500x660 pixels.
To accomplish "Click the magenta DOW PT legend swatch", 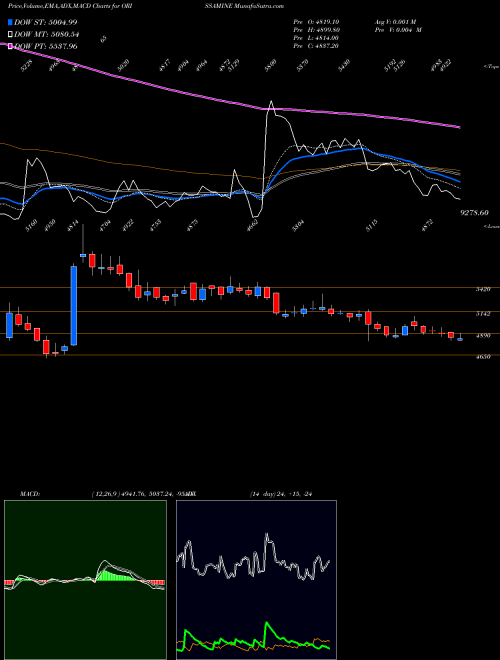I will 11,46.
